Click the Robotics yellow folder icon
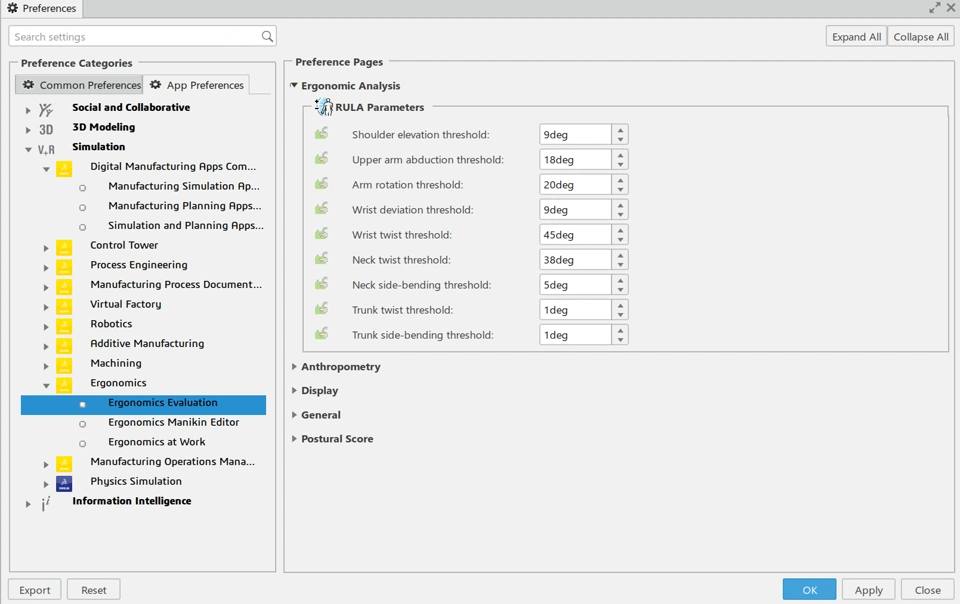960x604 pixels. click(x=64, y=325)
